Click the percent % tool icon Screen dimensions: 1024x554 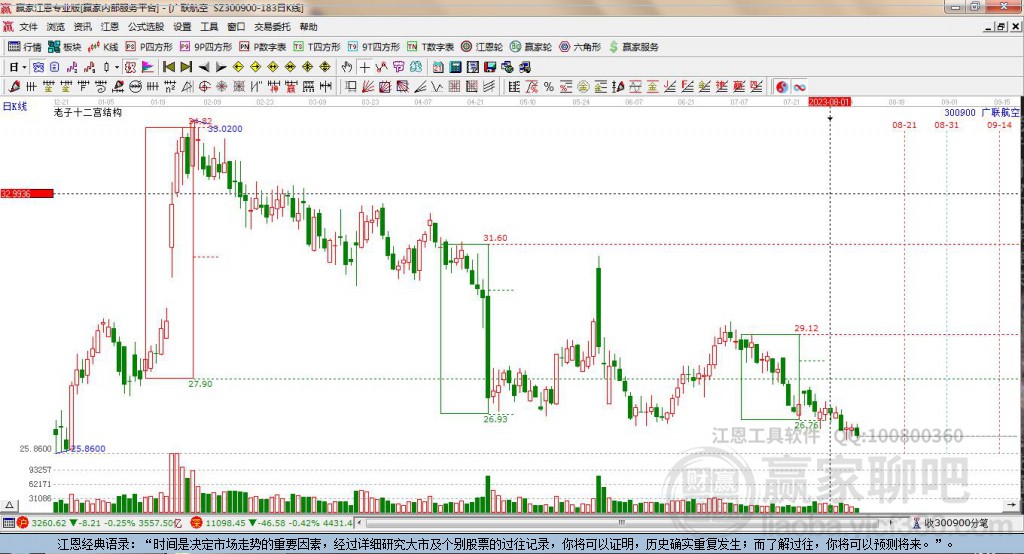click(549, 86)
